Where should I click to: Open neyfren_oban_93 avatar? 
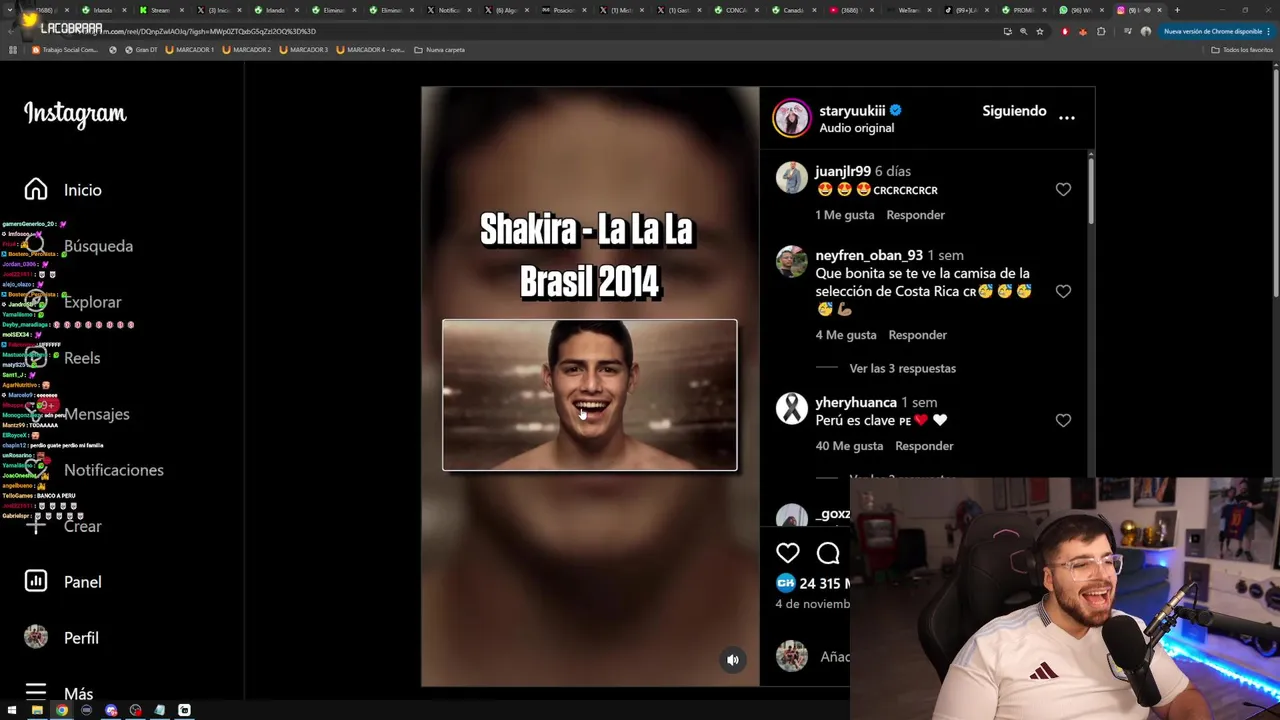click(x=791, y=262)
